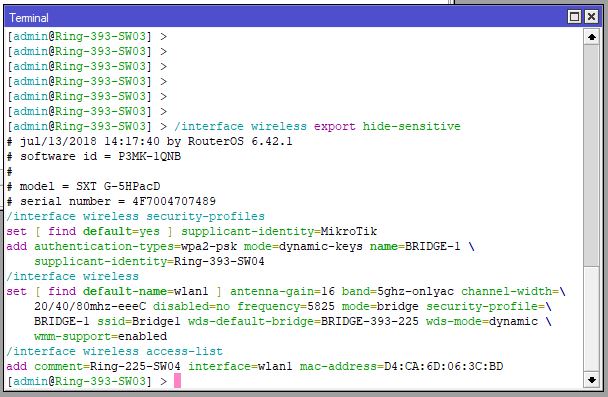Viewport: 608px width, 397px height.
Task: Click '/interface wireless security-profiles' line
Action: (135, 216)
